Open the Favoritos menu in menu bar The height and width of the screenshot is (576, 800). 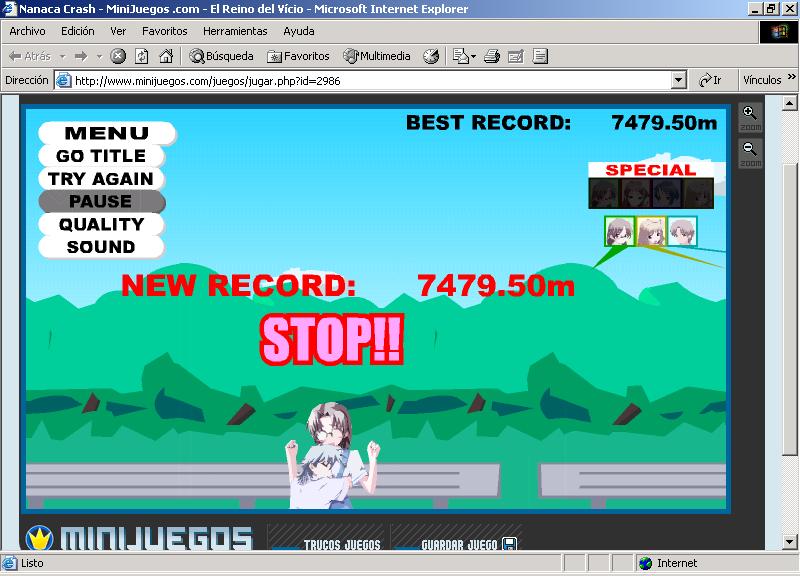165,31
